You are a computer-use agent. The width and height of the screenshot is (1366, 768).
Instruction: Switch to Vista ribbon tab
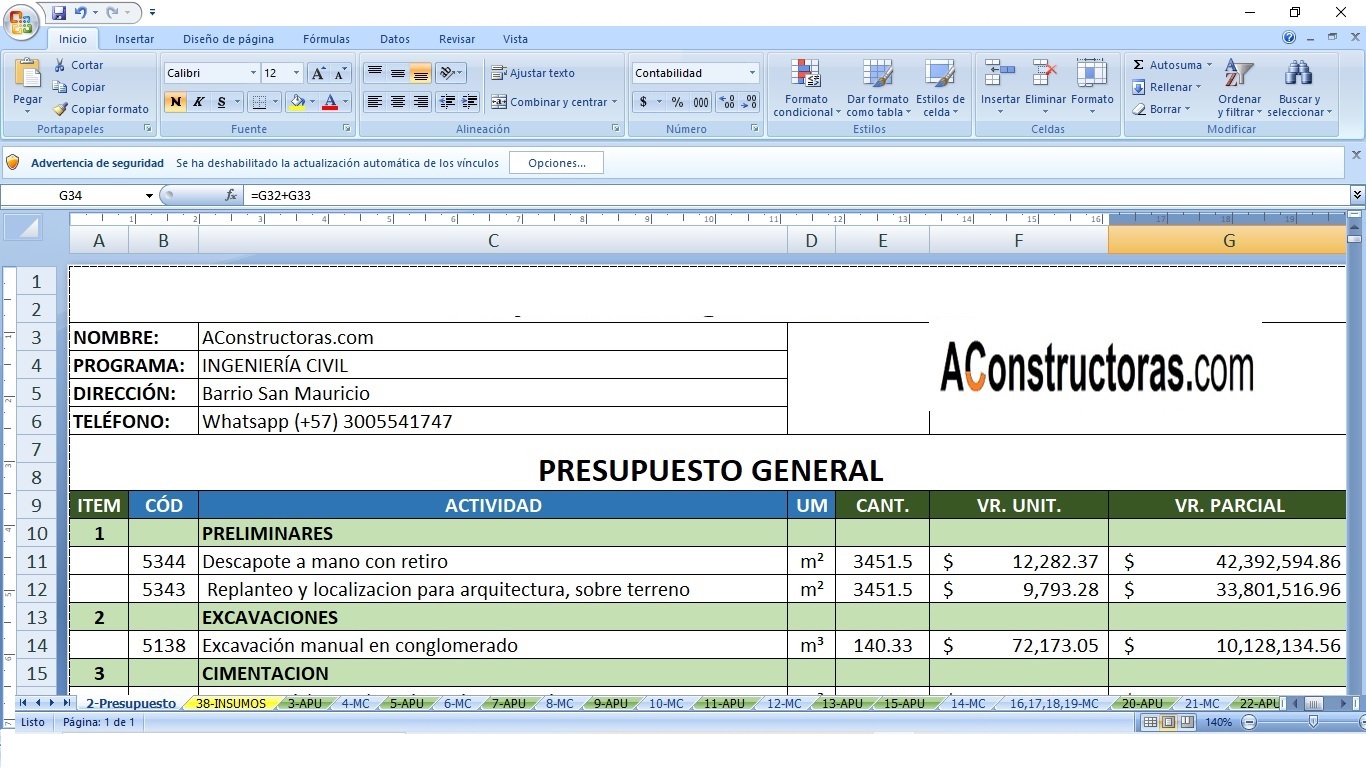tap(515, 39)
